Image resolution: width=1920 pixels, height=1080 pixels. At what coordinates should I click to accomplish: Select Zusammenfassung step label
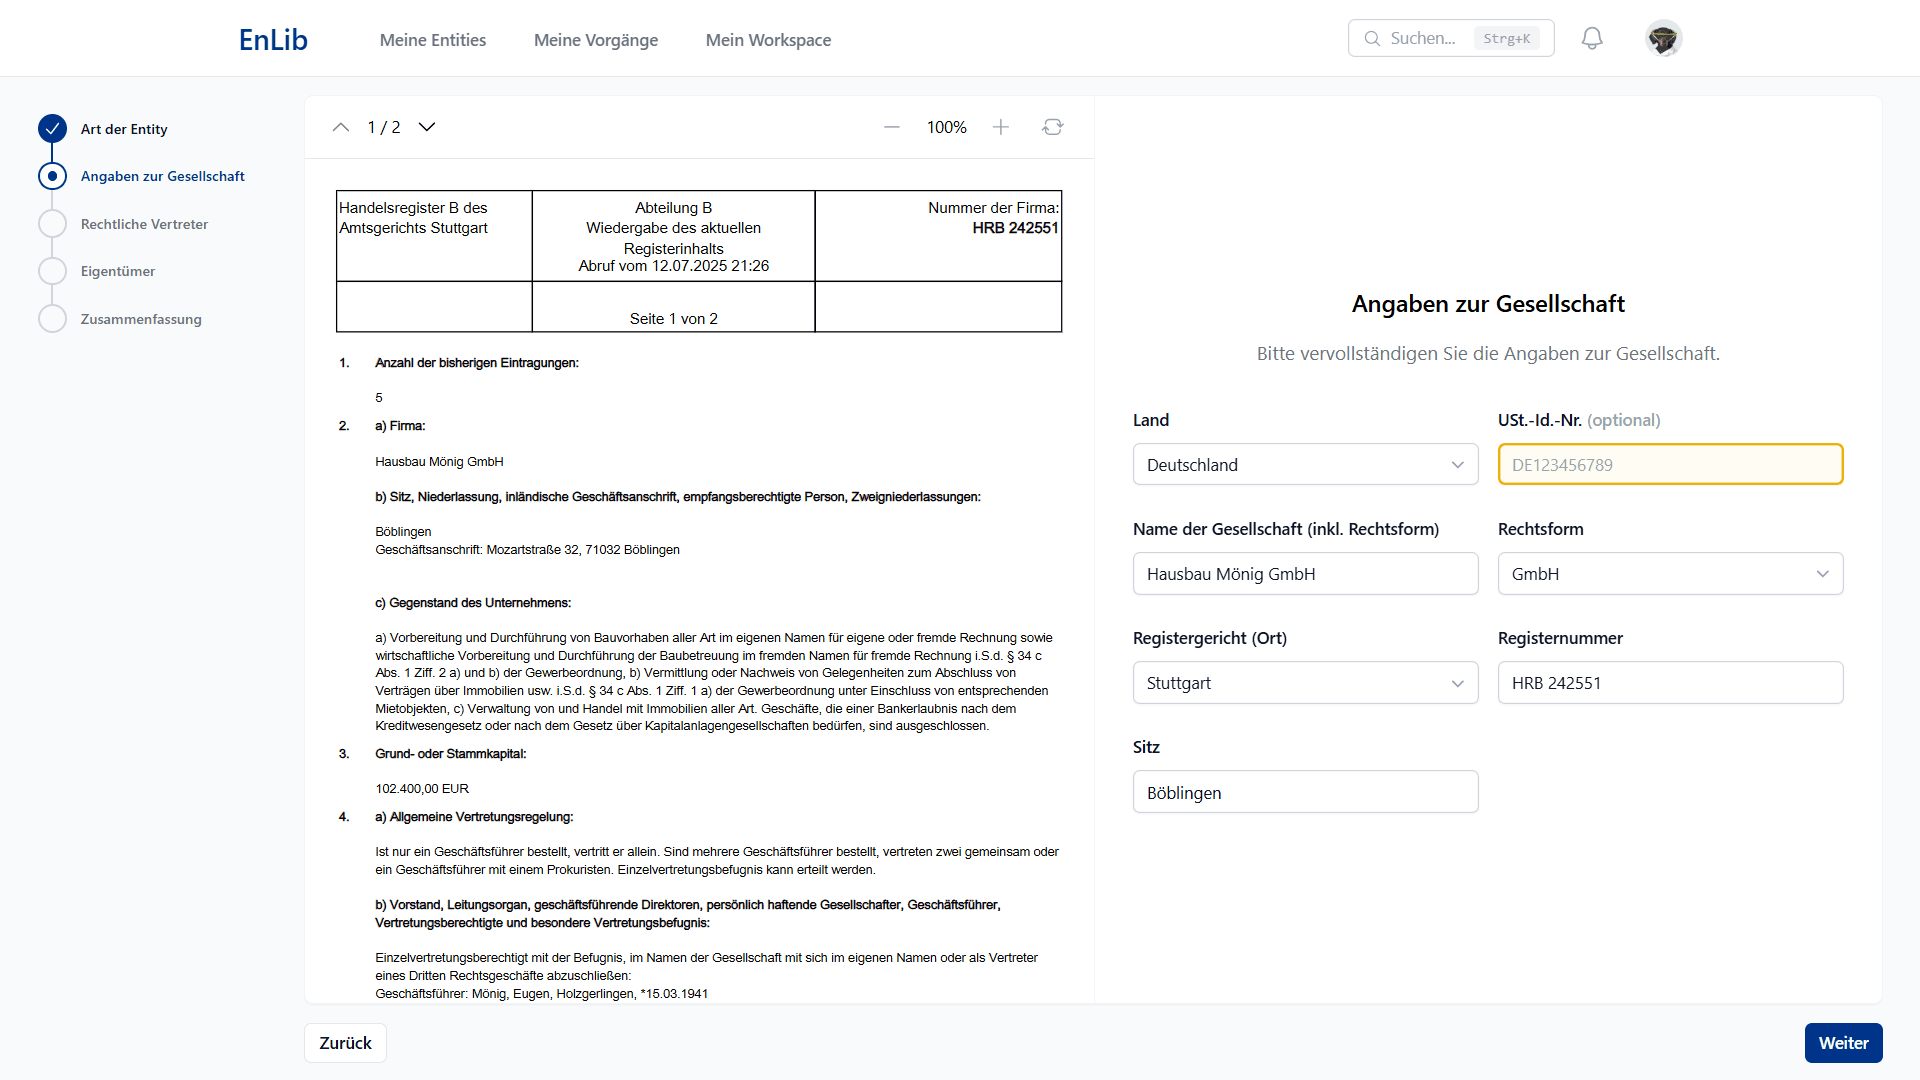[141, 319]
